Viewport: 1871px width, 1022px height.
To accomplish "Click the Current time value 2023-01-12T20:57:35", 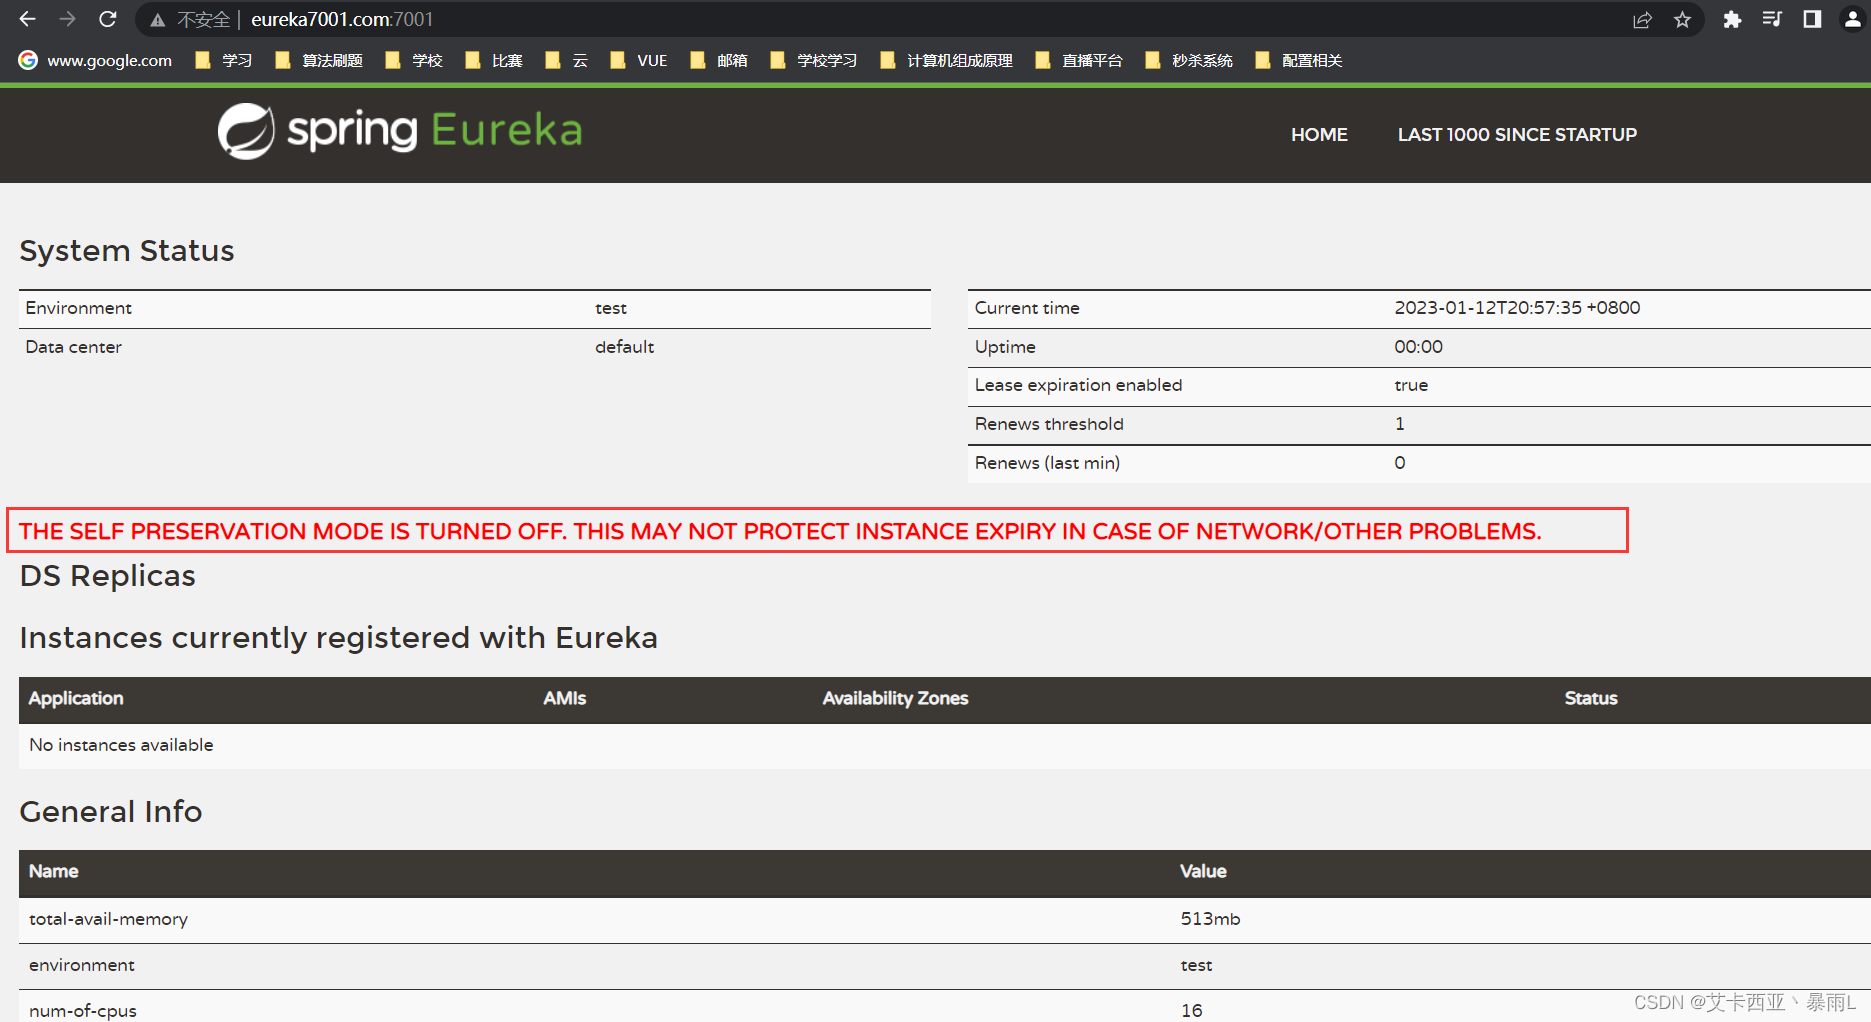I will pyautogui.click(x=1517, y=308).
